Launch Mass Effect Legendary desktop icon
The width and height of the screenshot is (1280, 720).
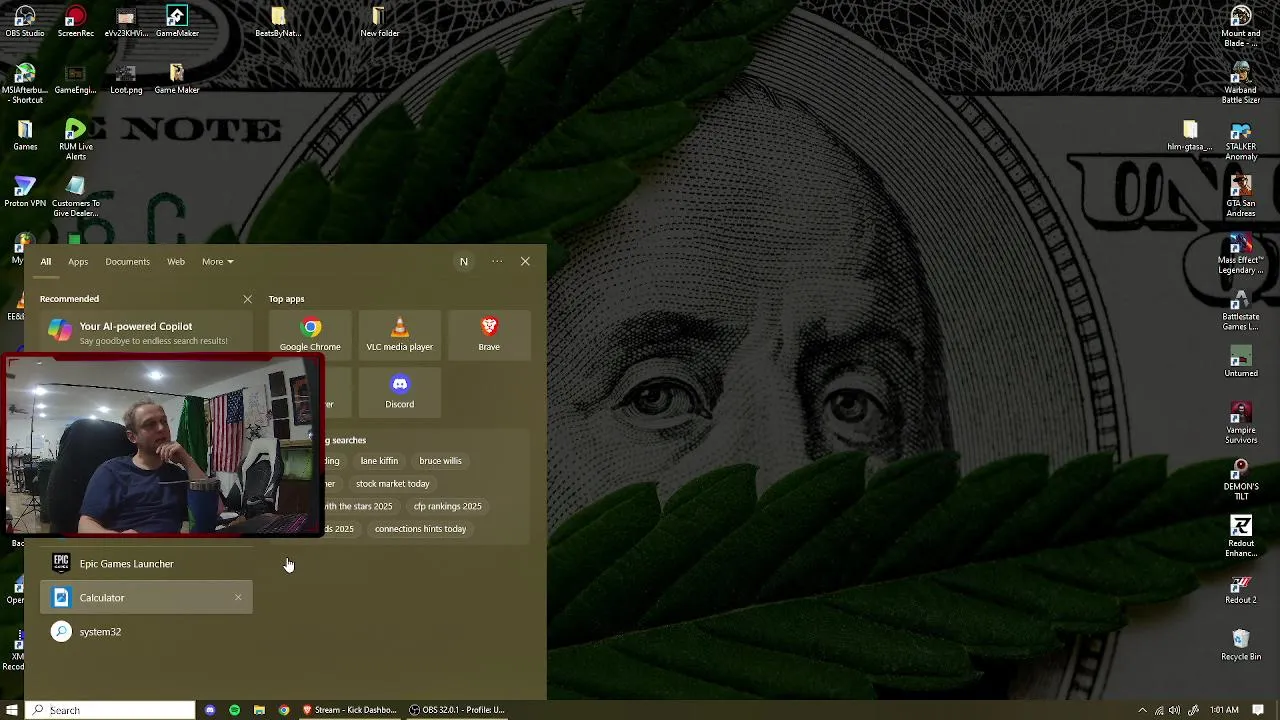point(1241,254)
